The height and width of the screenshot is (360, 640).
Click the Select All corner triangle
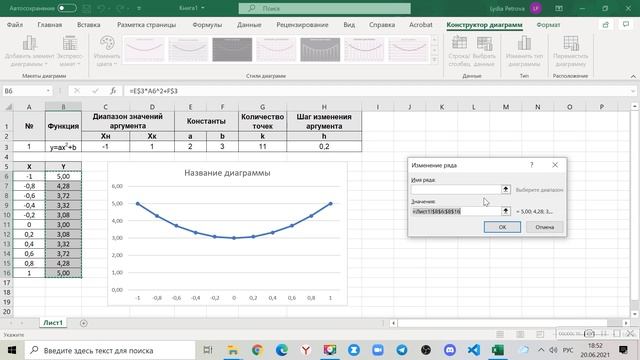tap(8, 107)
